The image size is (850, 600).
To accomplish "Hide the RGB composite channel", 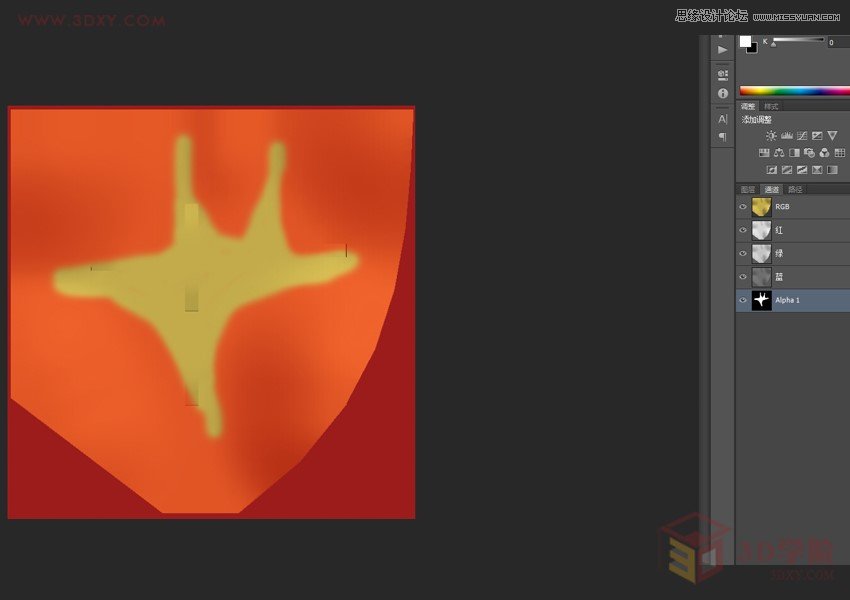I will point(743,207).
